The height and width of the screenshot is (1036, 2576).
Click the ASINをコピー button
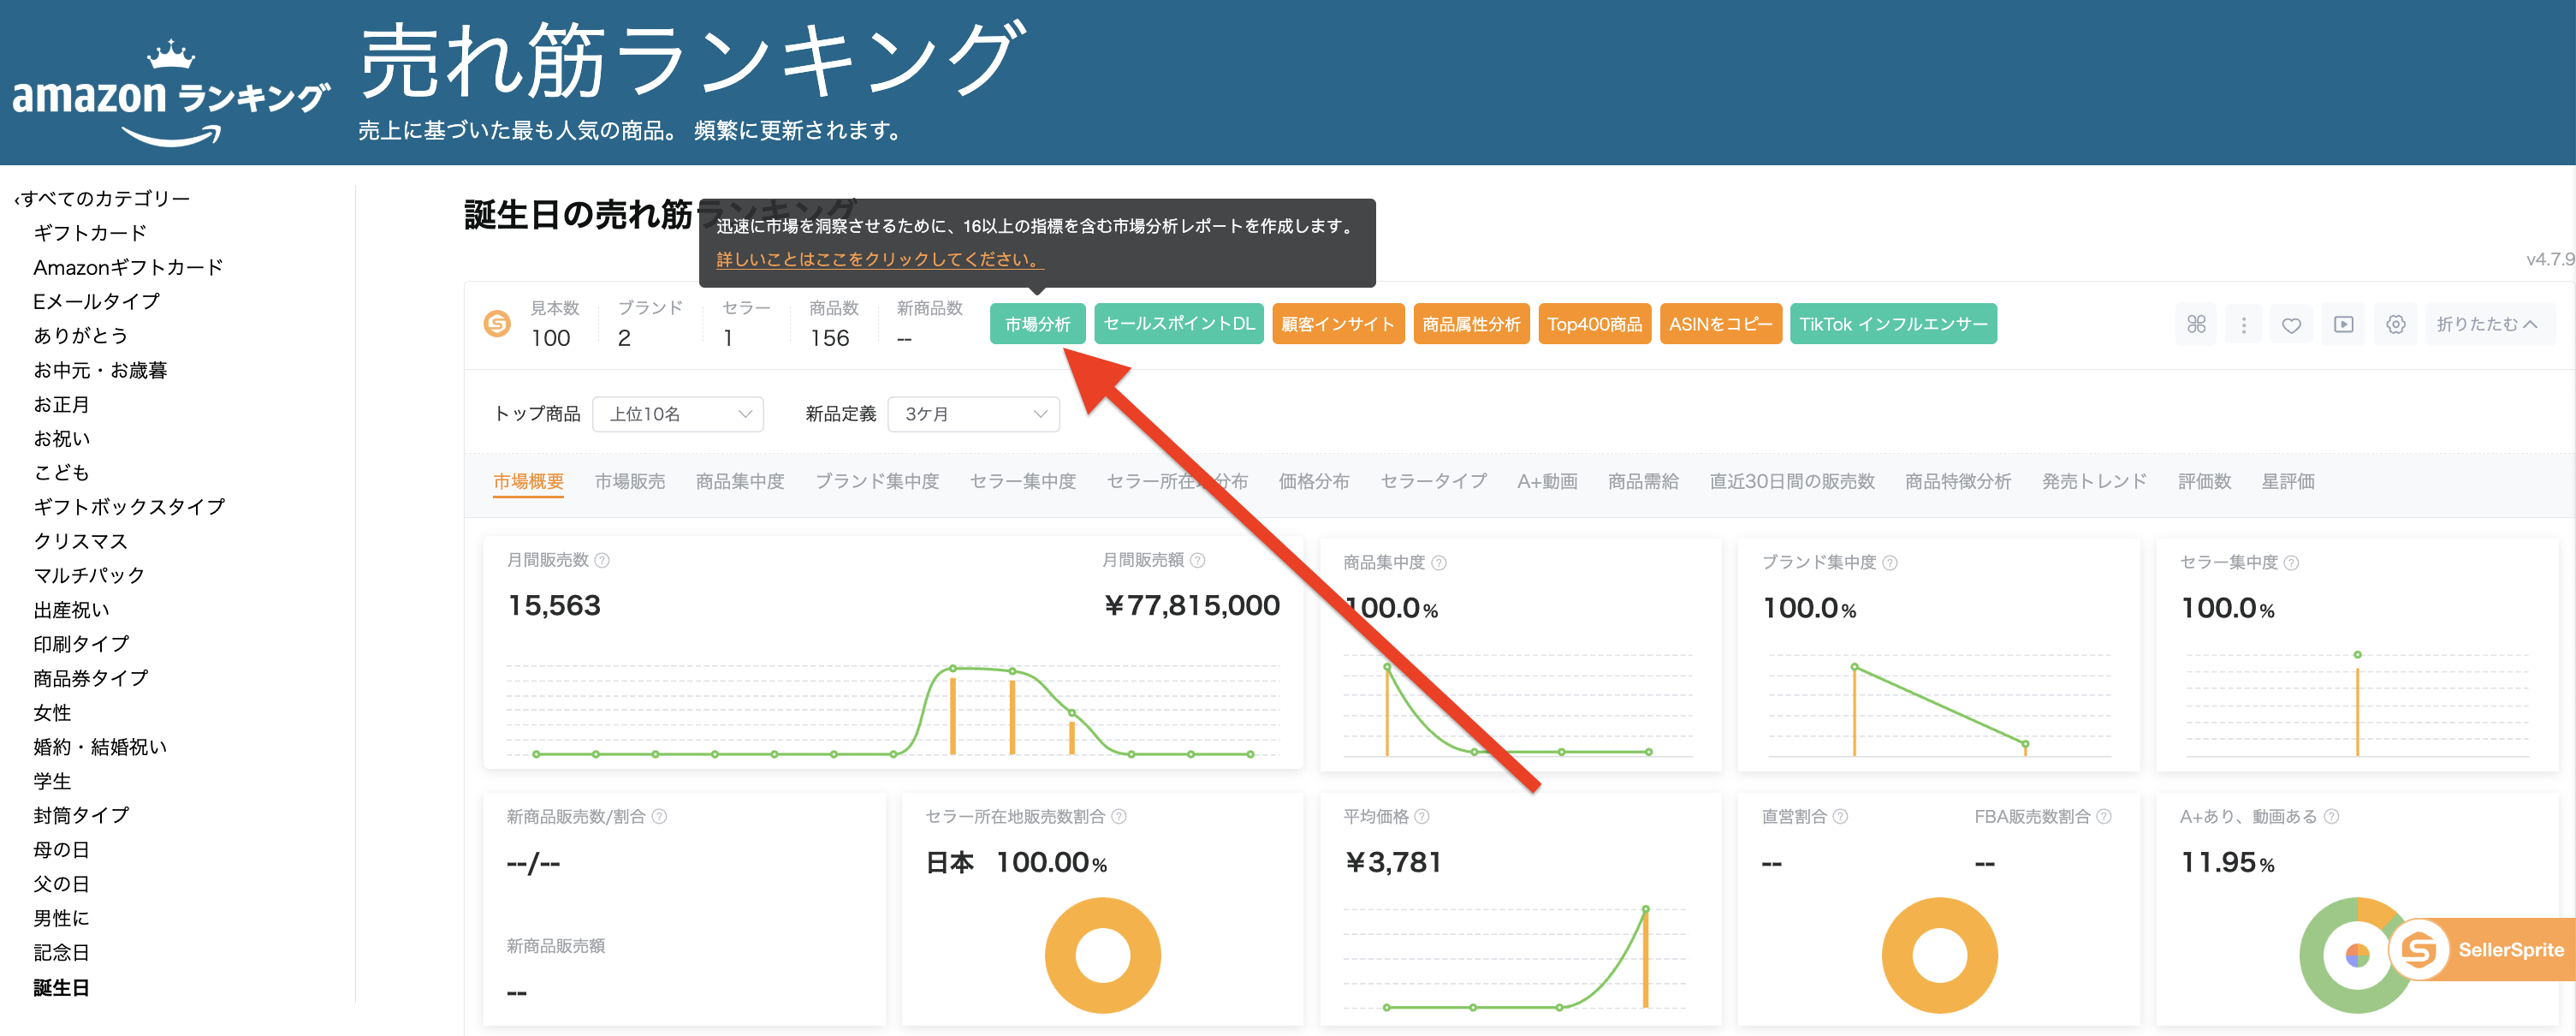point(1721,324)
